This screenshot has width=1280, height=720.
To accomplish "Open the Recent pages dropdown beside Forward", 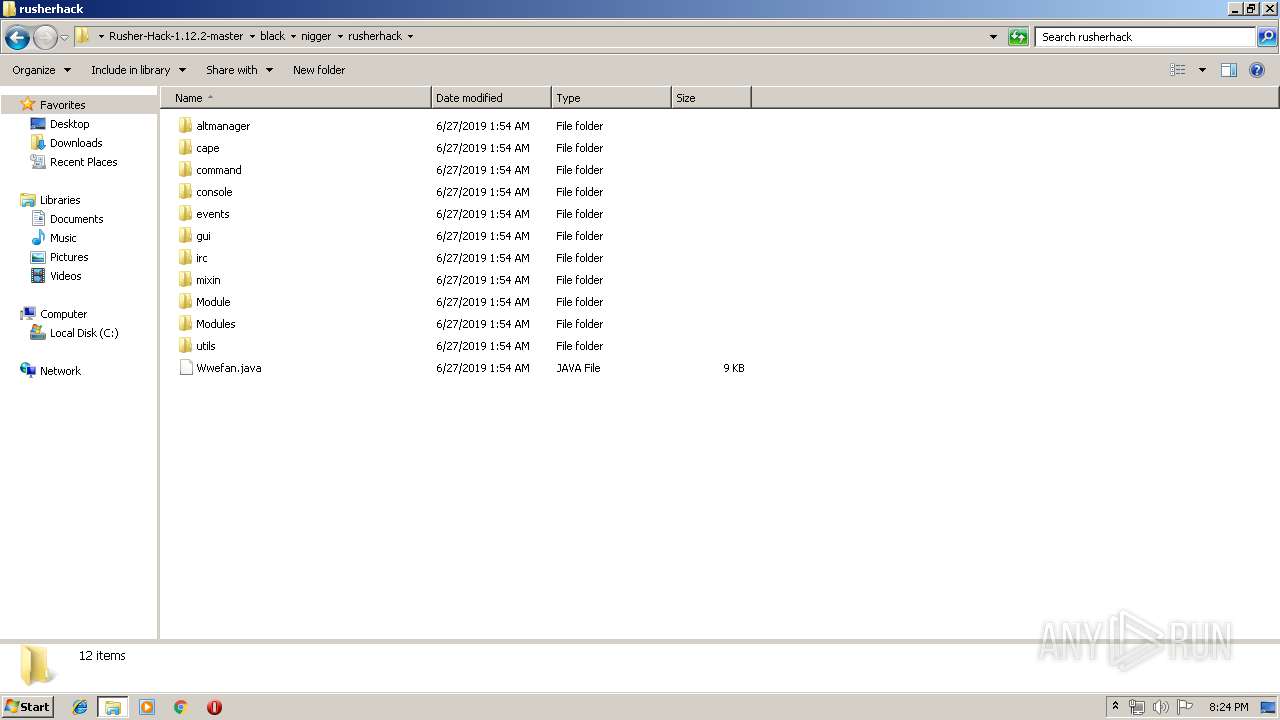I will (64, 38).
